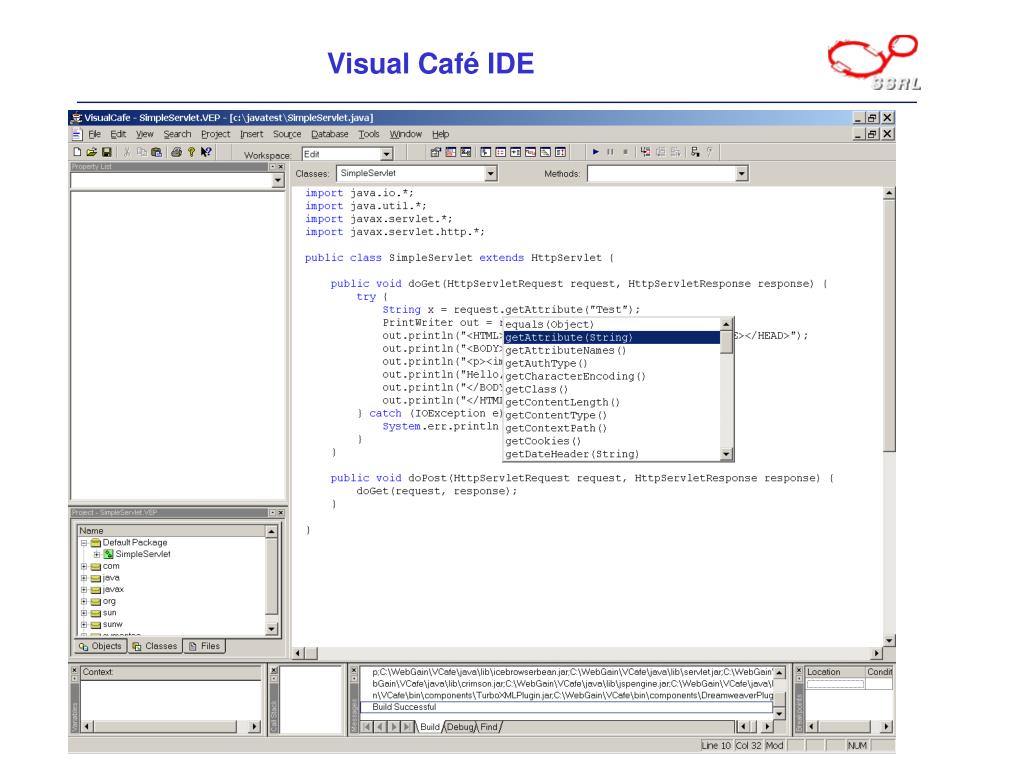Expand the sunw package node

[x=84, y=625]
